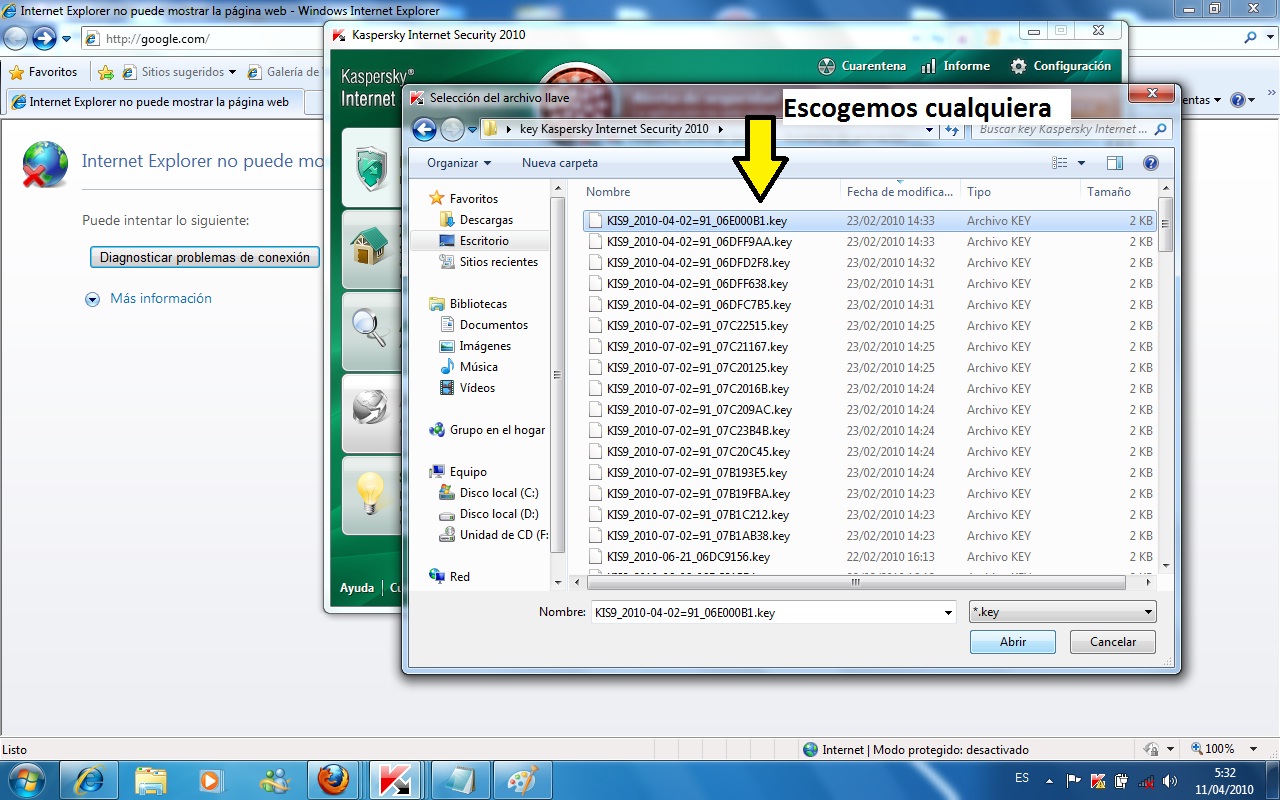Click the back arrow in the file dialog
This screenshot has width=1280, height=800.
pyautogui.click(x=424, y=129)
